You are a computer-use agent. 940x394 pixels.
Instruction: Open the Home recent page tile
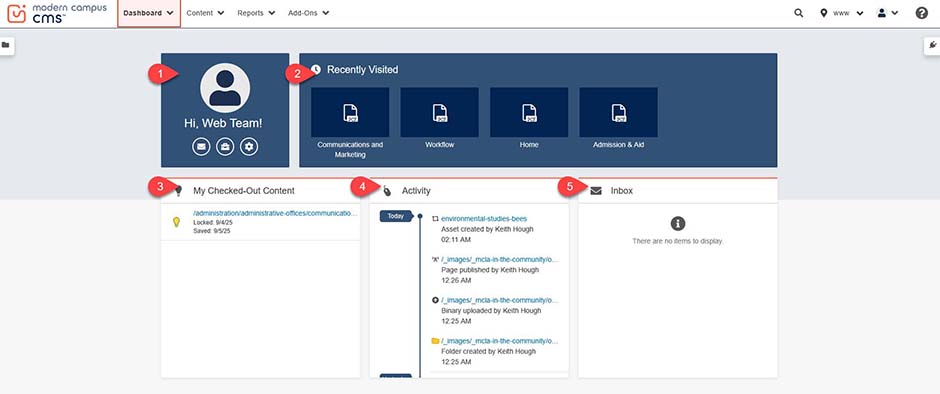pyautogui.click(x=529, y=118)
